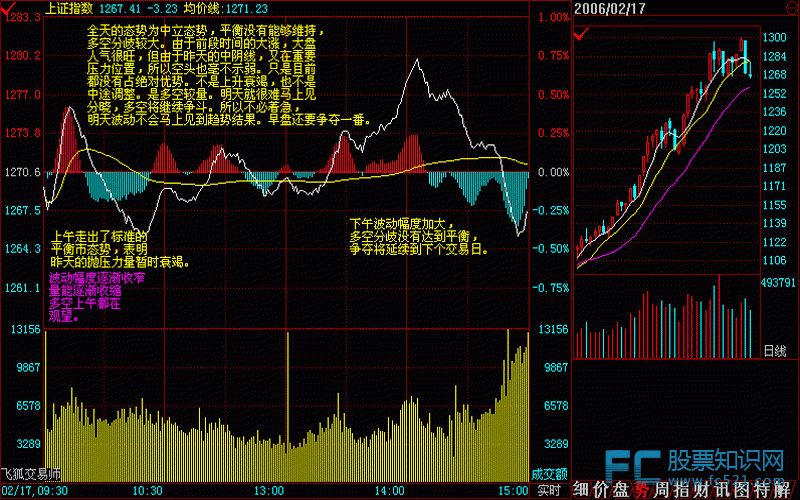
Task: Switch to the 日线 daily chart view
Action: pos(775,351)
